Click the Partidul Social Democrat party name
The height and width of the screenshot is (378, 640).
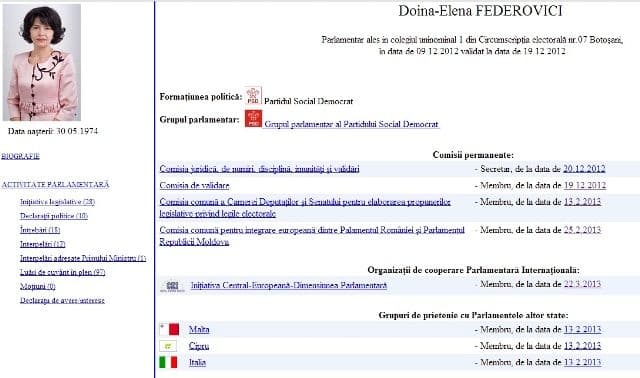click(309, 101)
